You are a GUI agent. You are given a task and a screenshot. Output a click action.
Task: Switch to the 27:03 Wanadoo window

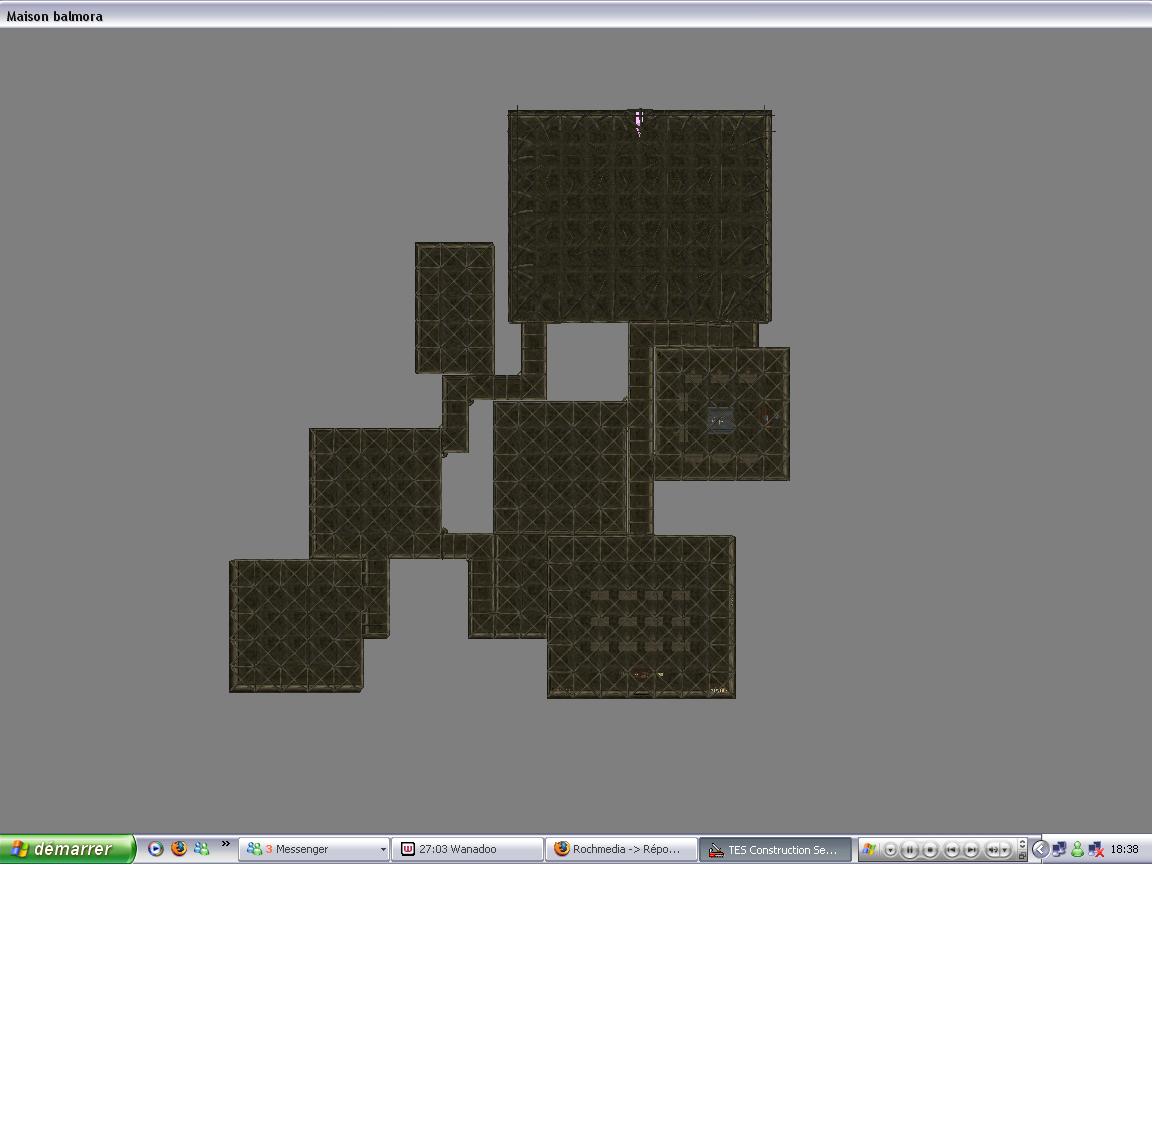click(467, 849)
